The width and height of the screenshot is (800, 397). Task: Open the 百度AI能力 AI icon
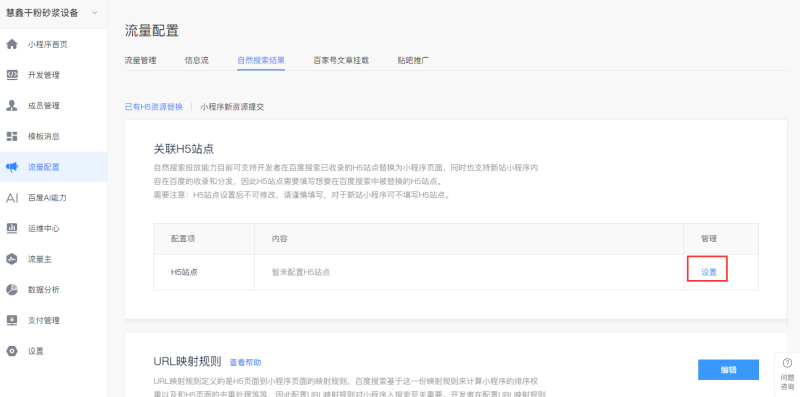[12, 198]
